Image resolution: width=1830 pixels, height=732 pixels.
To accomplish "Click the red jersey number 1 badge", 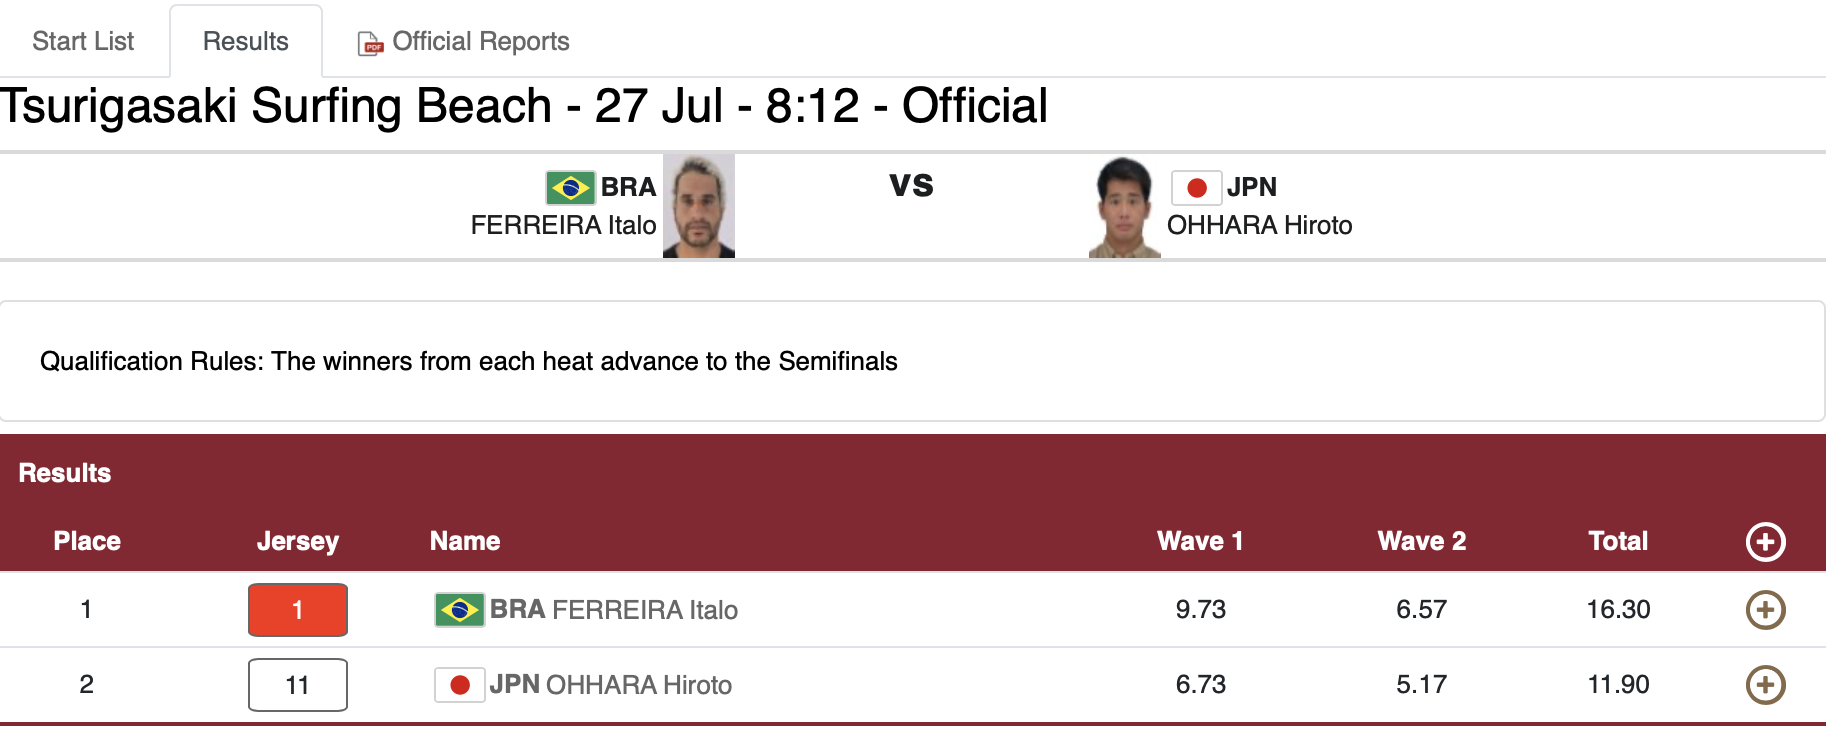I will [x=297, y=610].
